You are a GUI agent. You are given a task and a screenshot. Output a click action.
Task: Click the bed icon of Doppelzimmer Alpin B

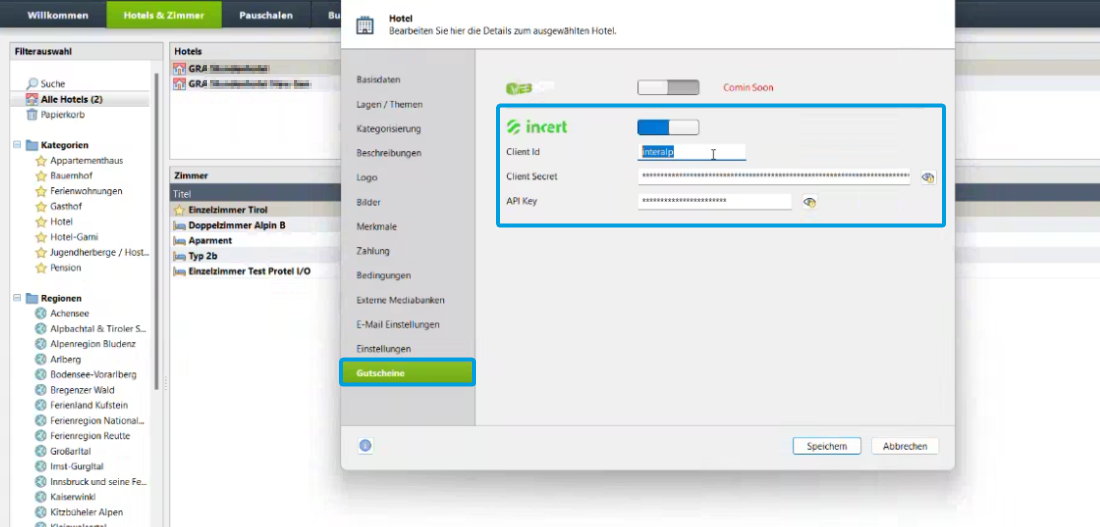(180, 226)
